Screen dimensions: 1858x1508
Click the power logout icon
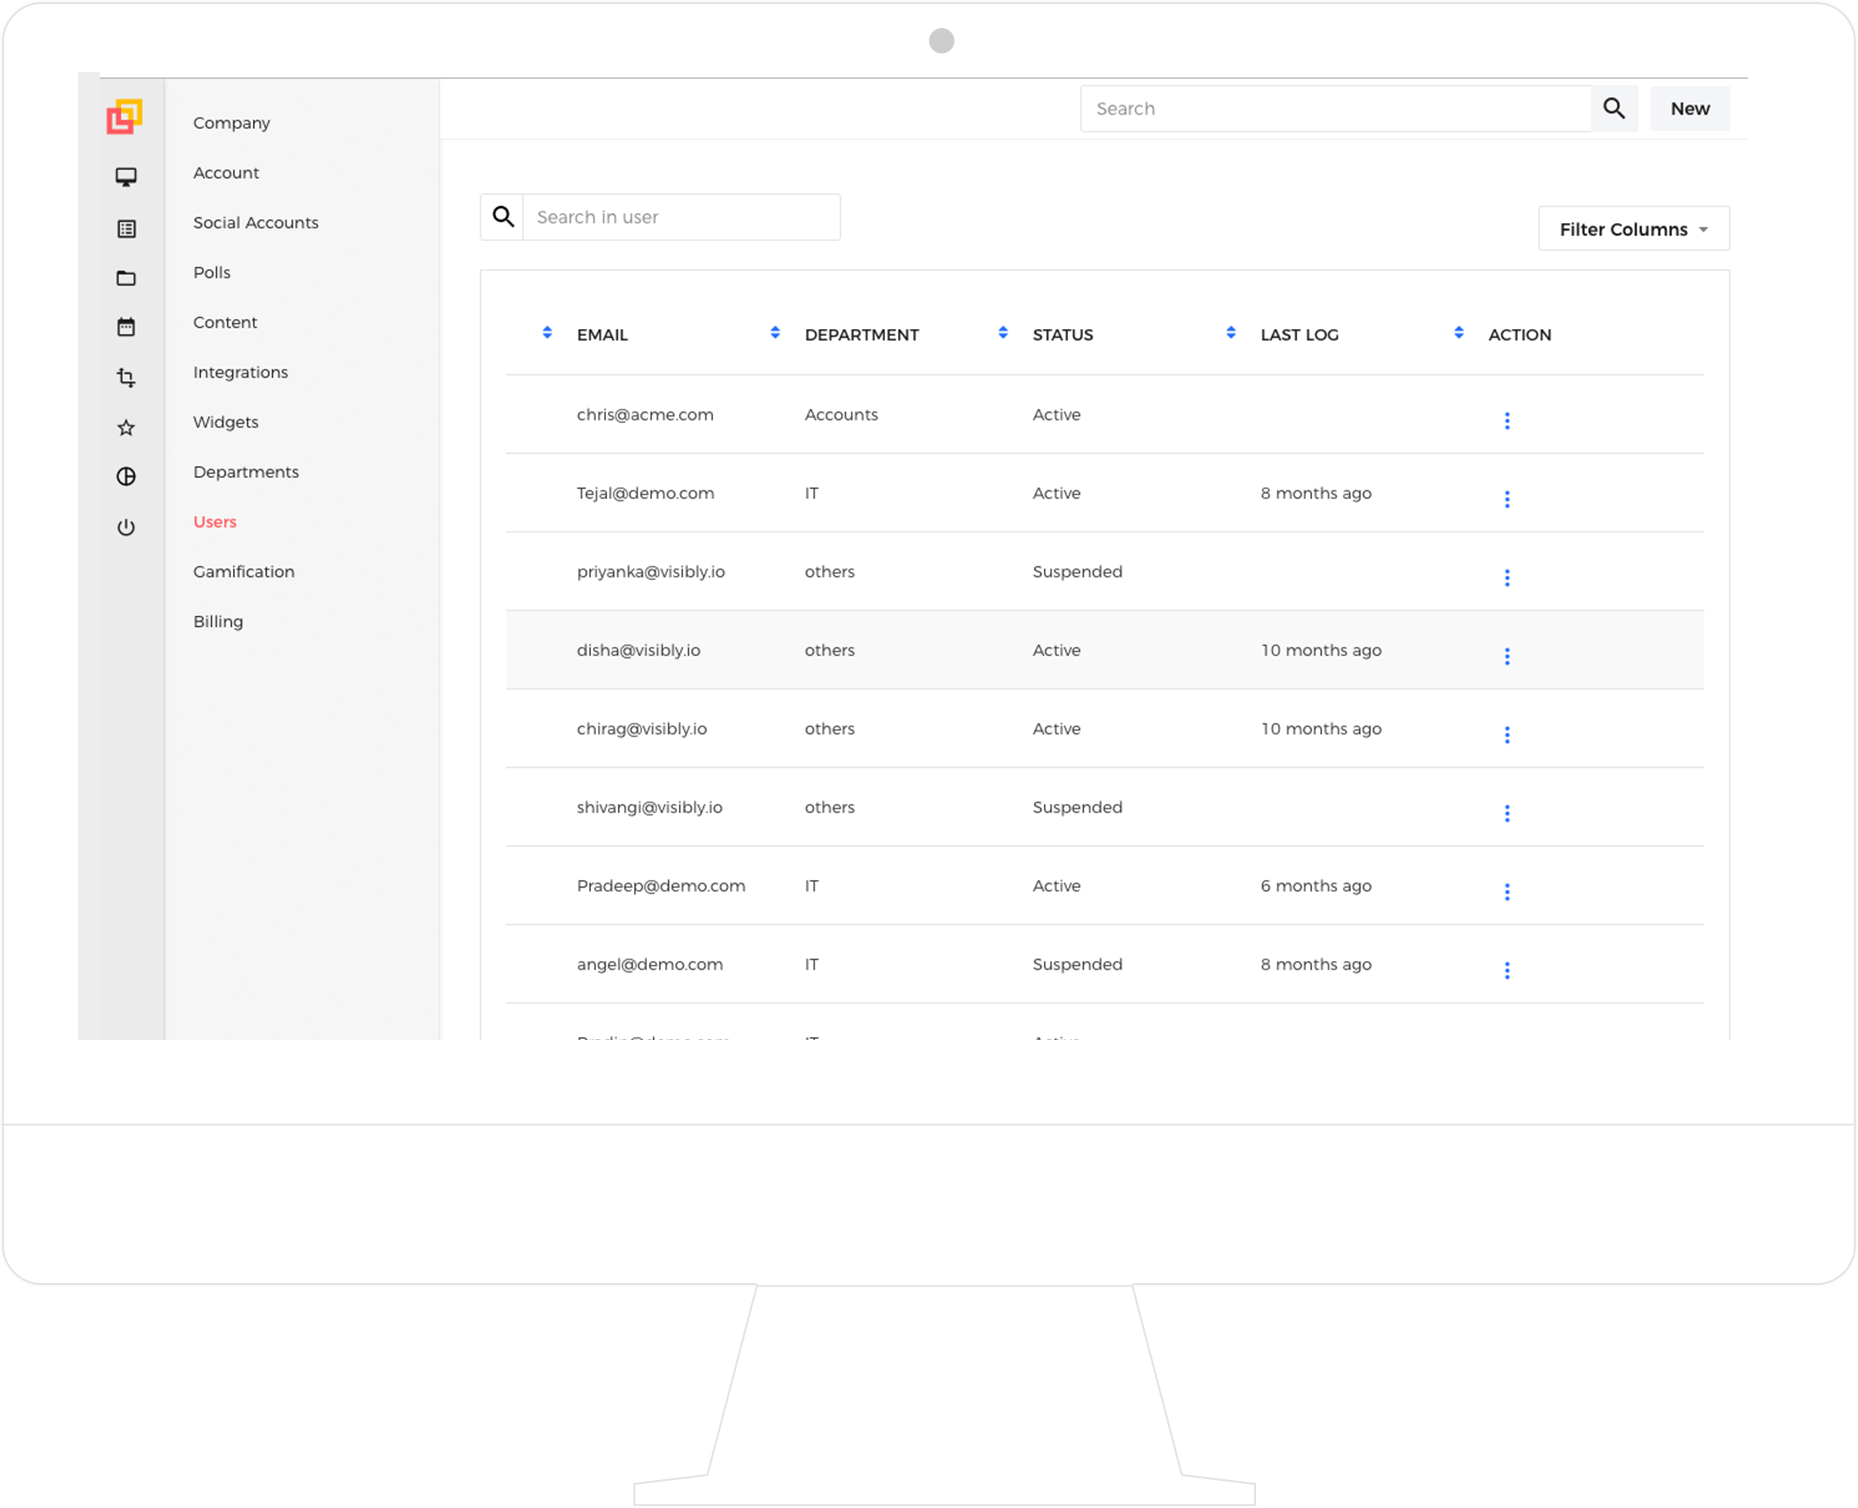click(126, 527)
